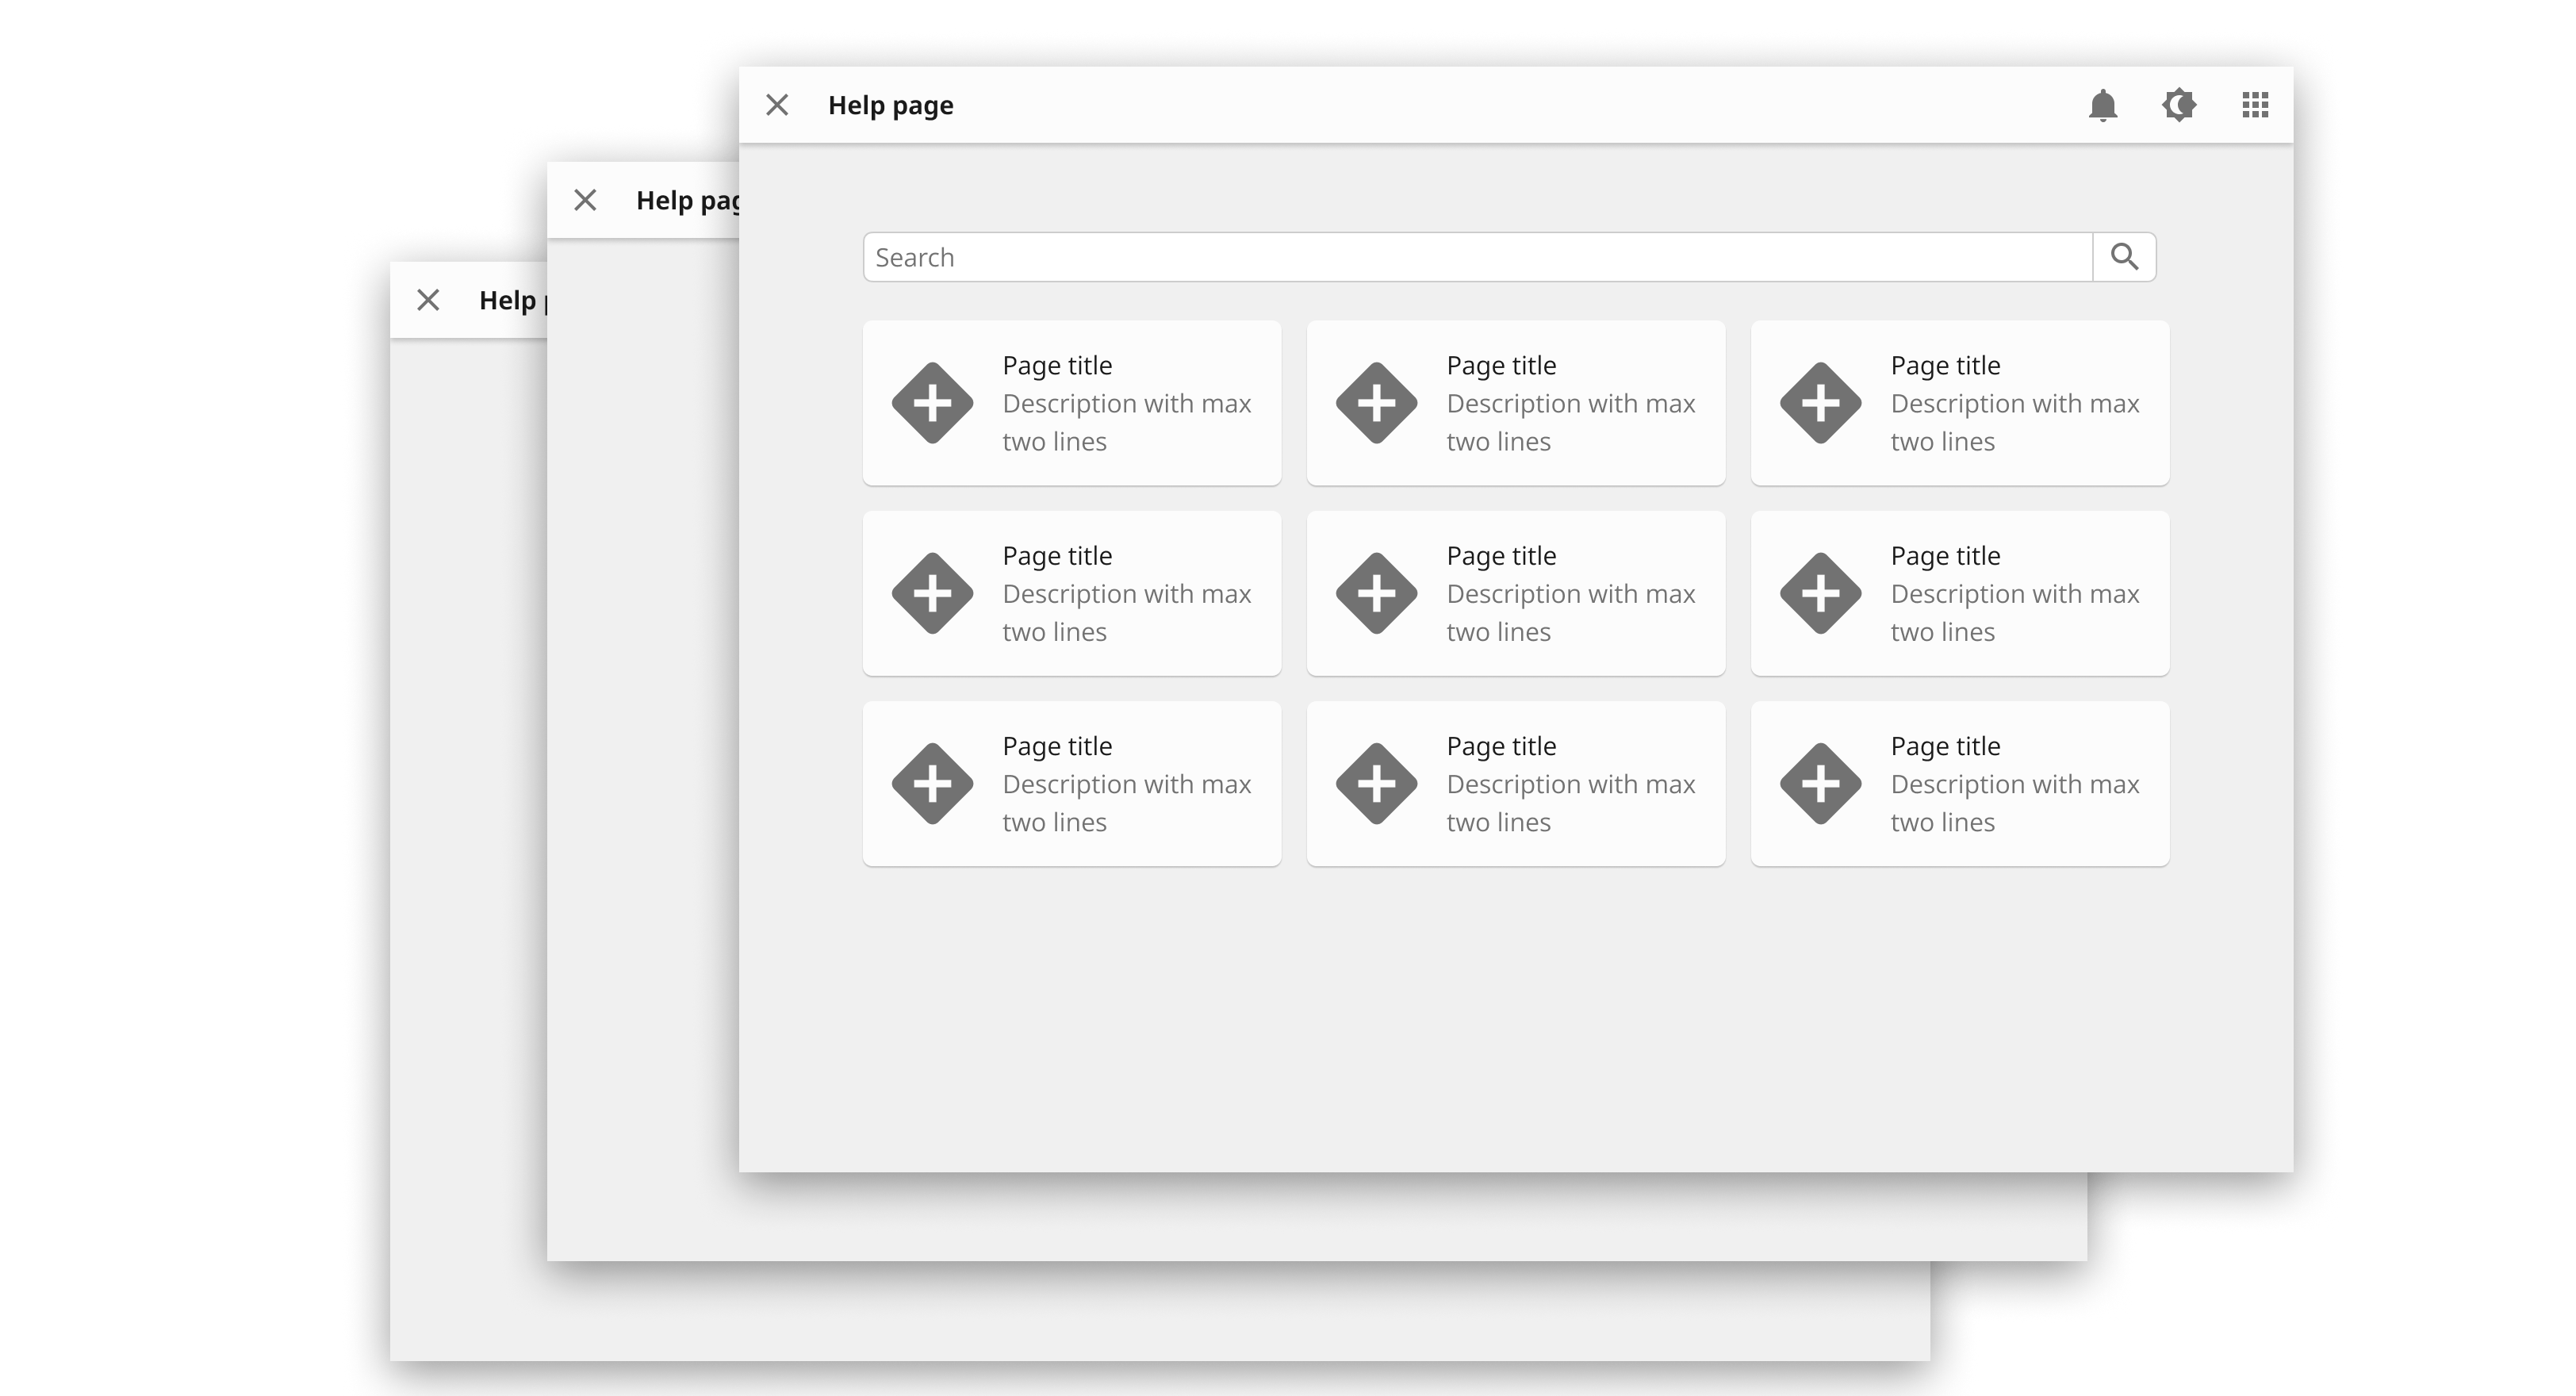Open Page title text in third row, middle card
The image size is (2576, 1396).
1501,747
